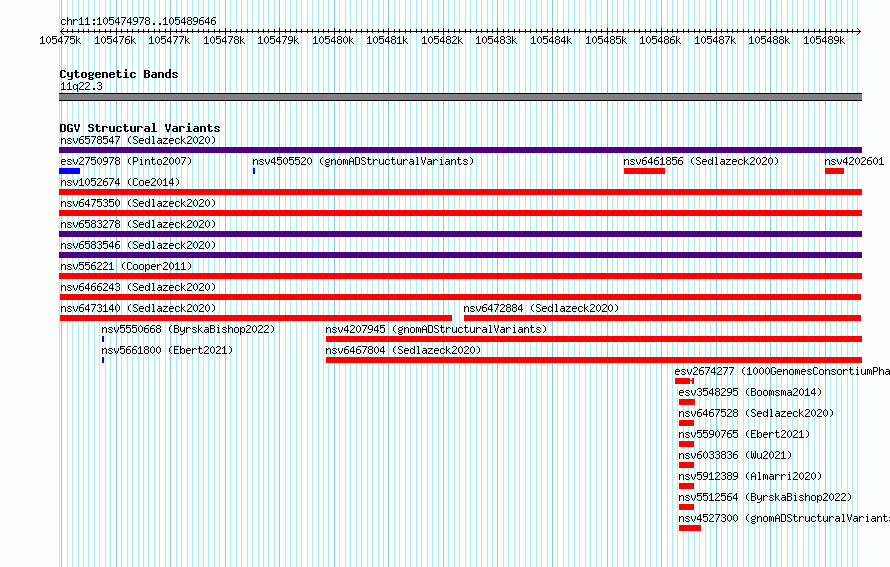Click the red bar under nsv4527300
890x567 pixels.
click(x=690, y=528)
